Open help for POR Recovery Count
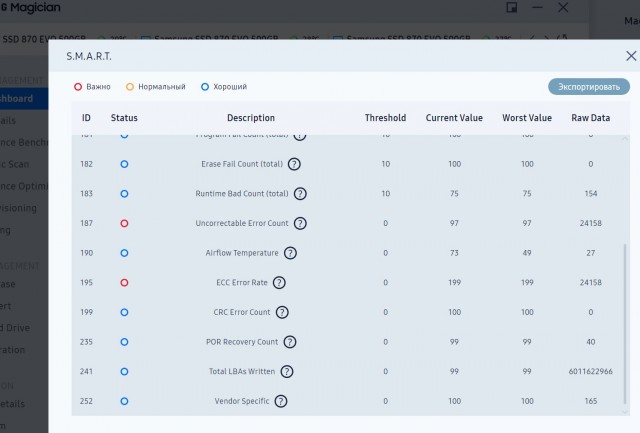This screenshot has height=433, width=640. [290, 342]
